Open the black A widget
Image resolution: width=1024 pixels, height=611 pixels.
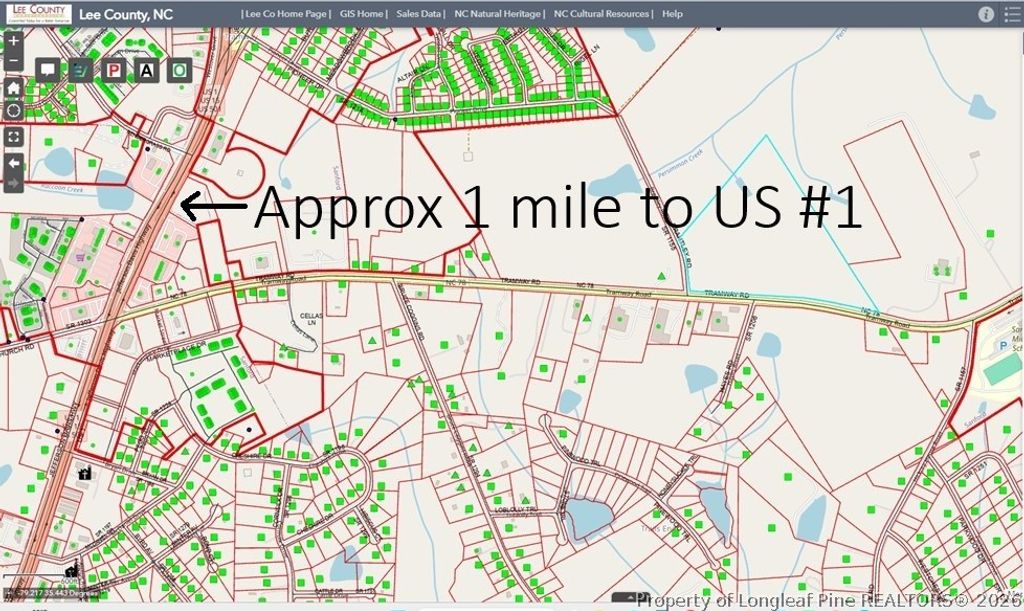coord(147,70)
